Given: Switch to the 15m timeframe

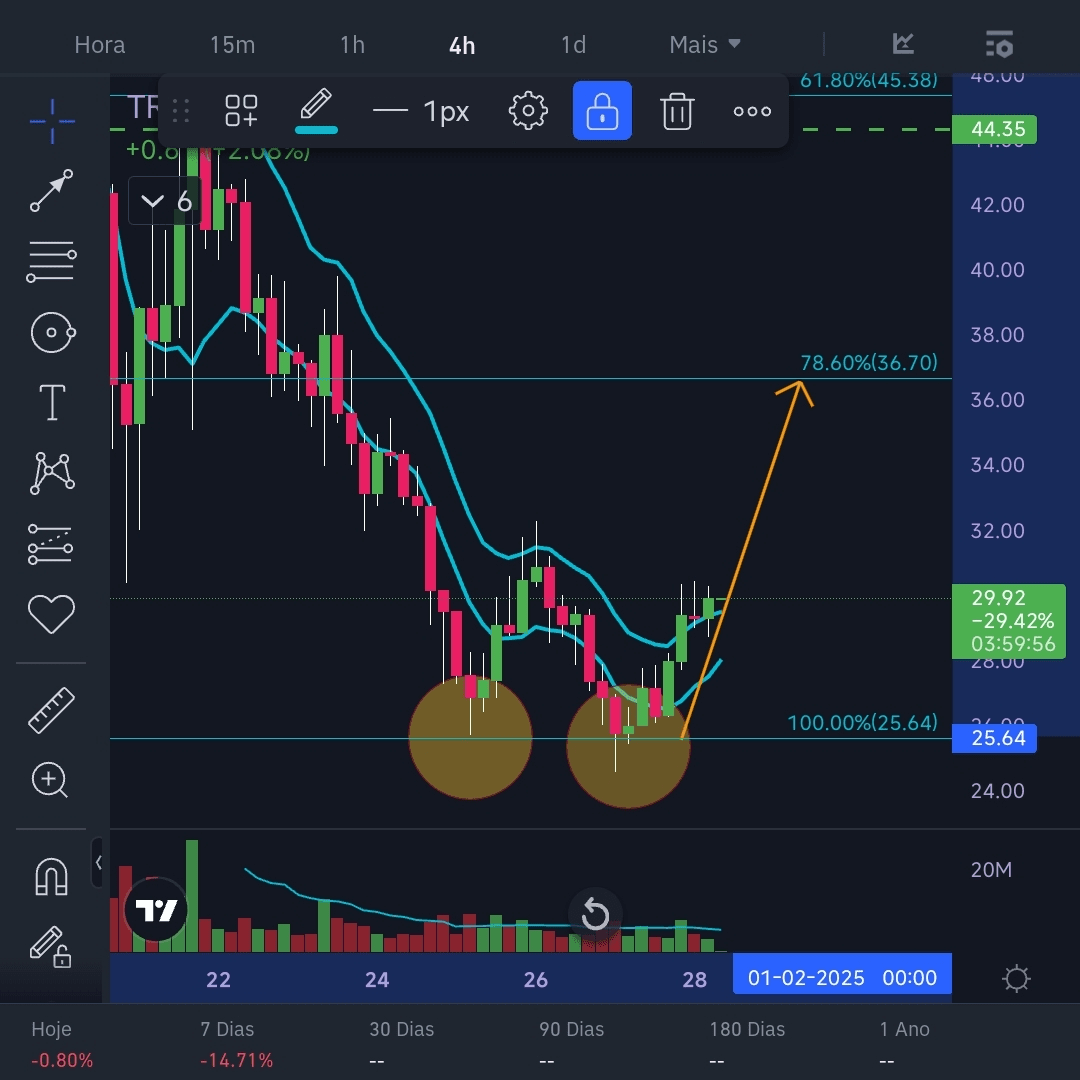Looking at the screenshot, I should point(233,45).
